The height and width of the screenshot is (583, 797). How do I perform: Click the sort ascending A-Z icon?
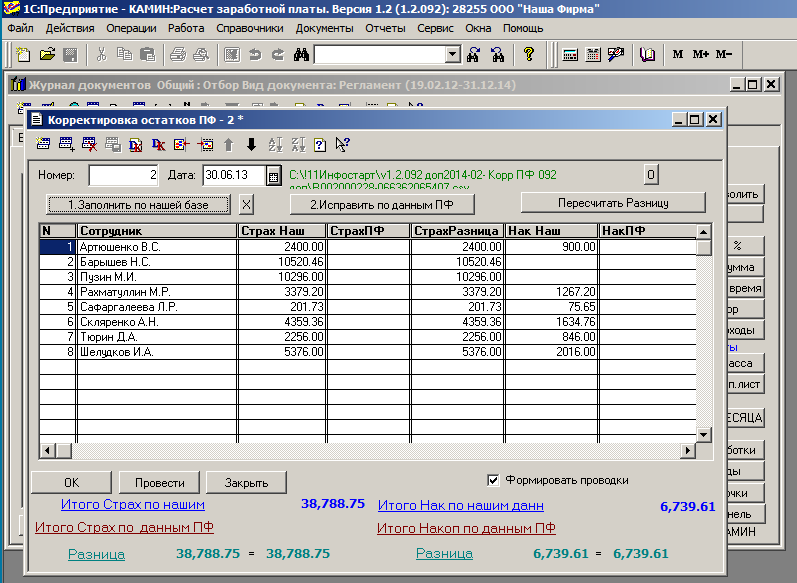click(x=277, y=144)
